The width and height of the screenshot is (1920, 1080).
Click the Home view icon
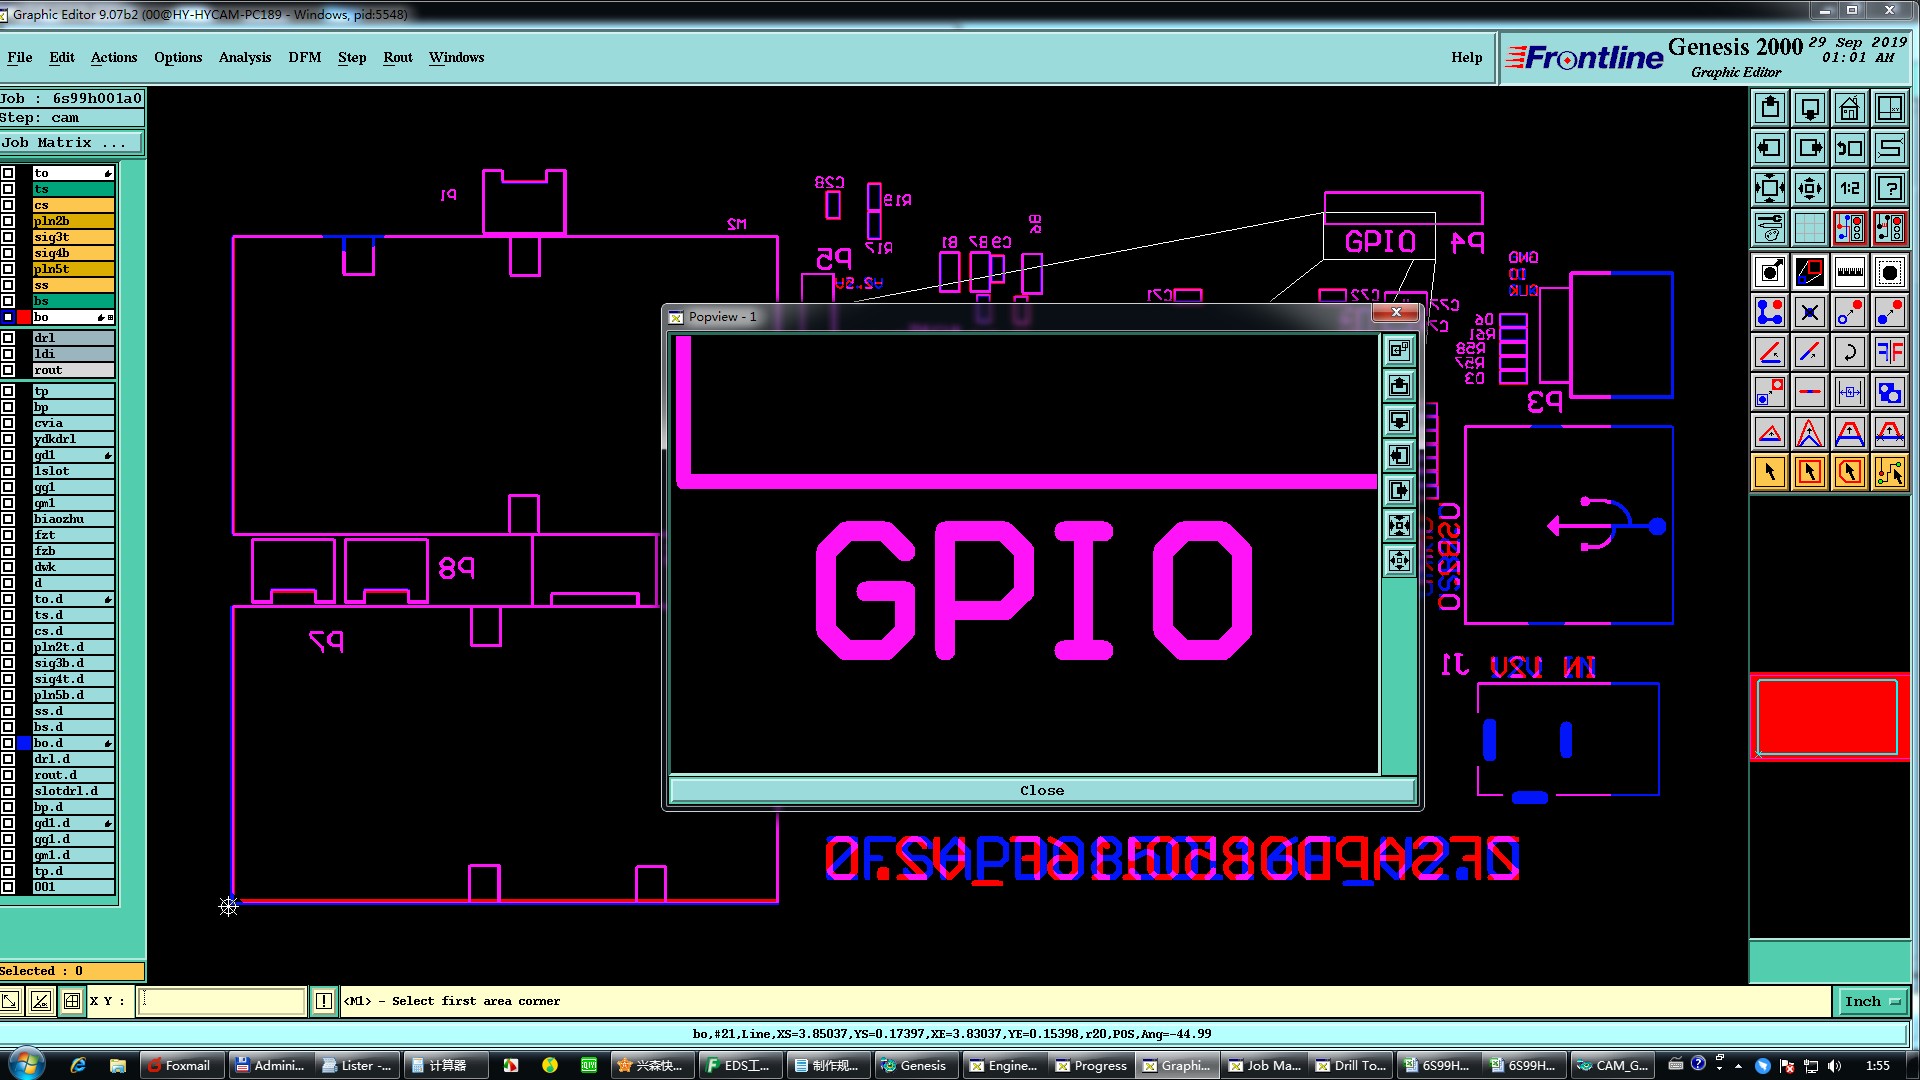click(x=1849, y=108)
